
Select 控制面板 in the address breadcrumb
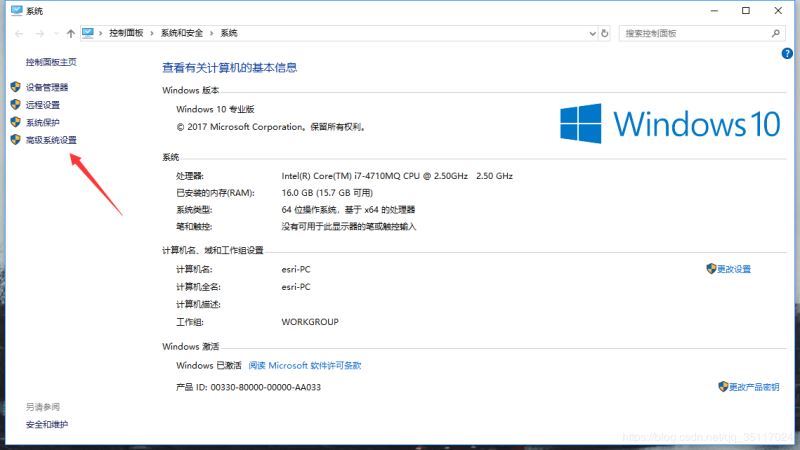tap(127, 33)
